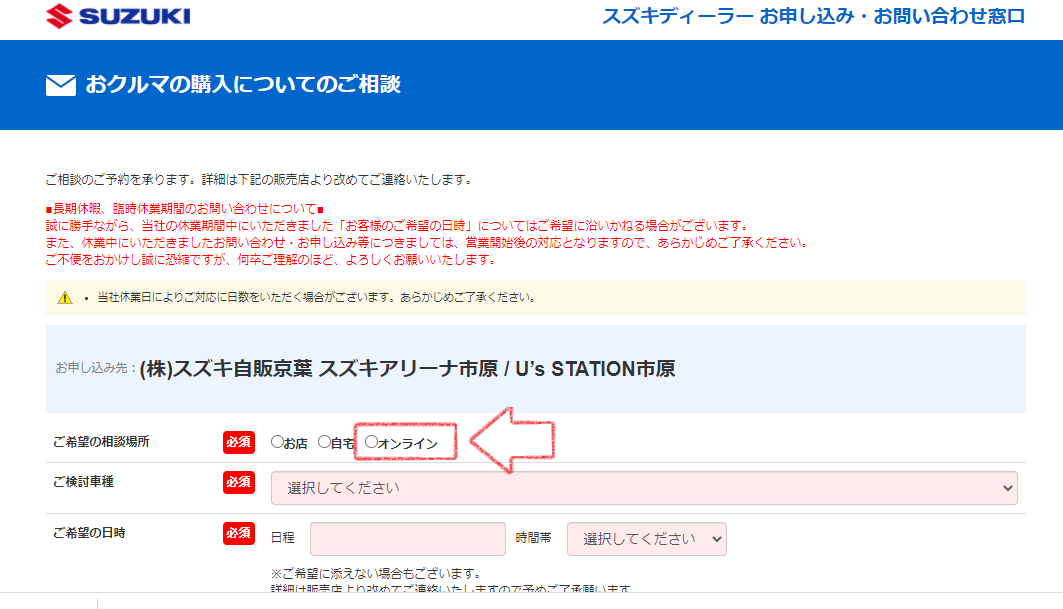
Task: Click the ご検討車種 label
Action: pyautogui.click(x=83, y=482)
